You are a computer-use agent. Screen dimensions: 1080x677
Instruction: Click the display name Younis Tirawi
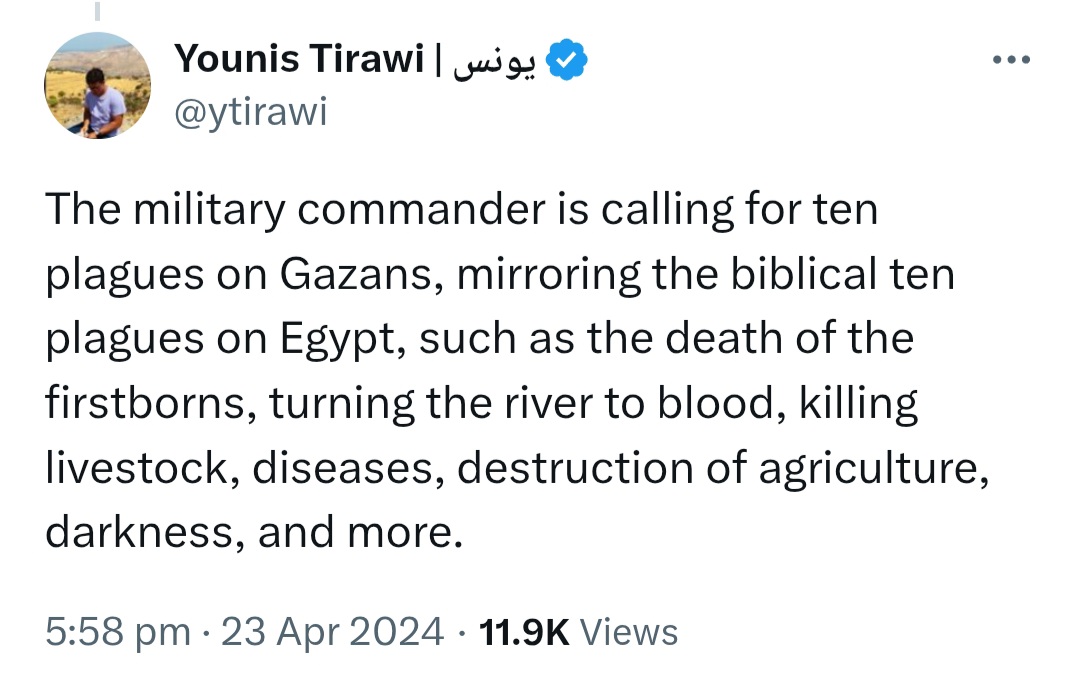(x=298, y=58)
